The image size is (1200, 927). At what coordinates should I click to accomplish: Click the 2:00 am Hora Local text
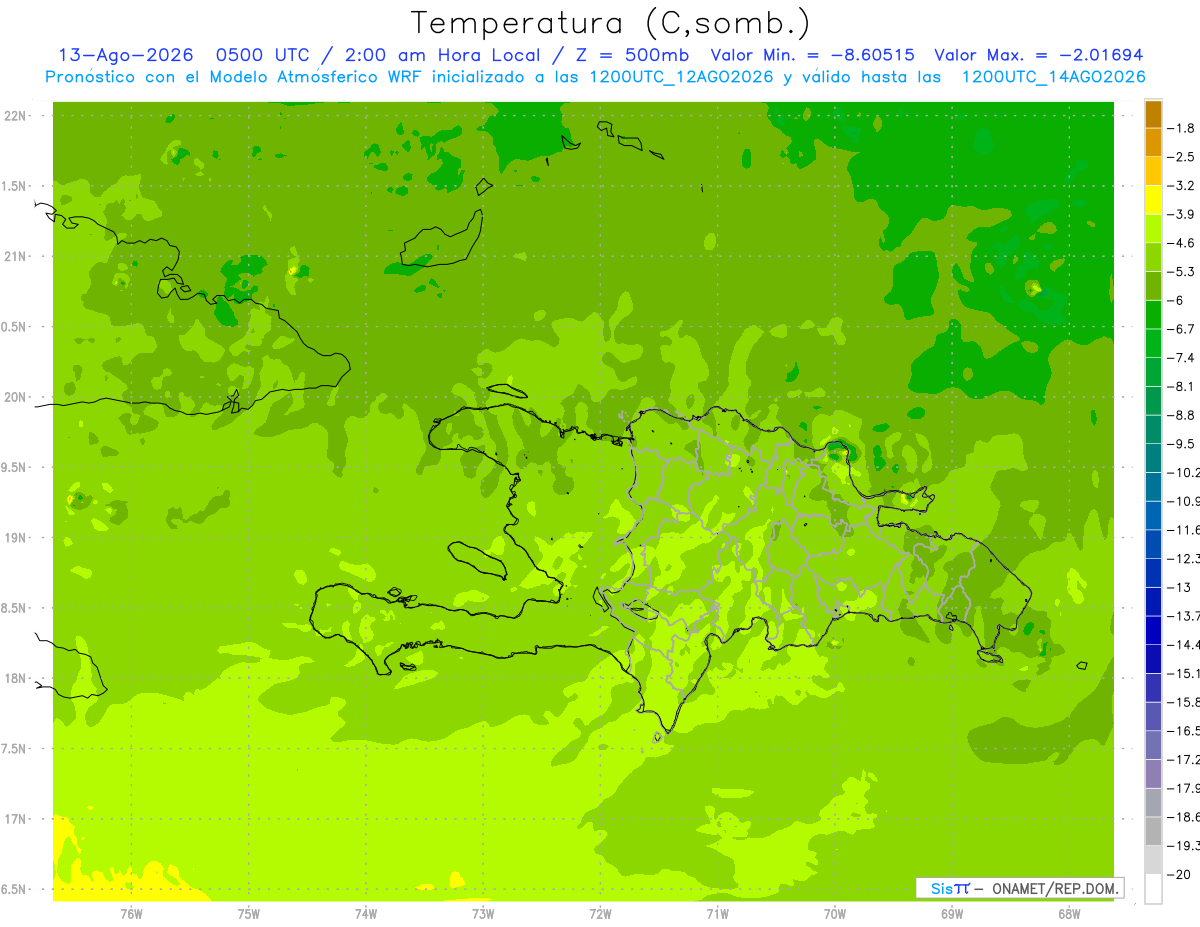(x=444, y=55)
